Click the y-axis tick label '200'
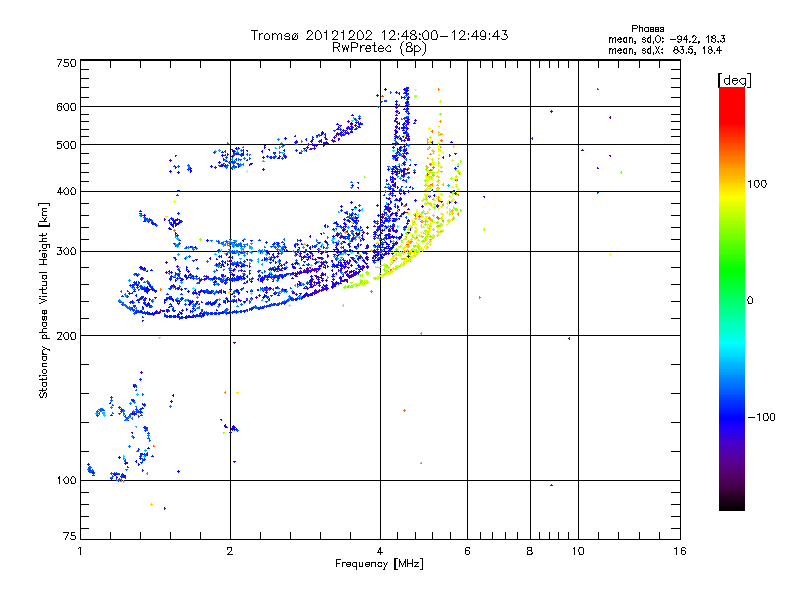 click(x=66, y=336)
